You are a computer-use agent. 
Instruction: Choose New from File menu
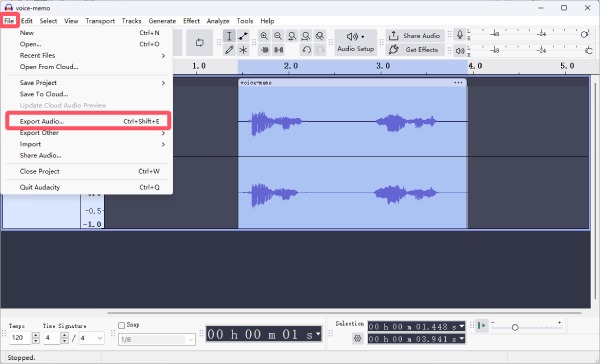tap(88, 33)
